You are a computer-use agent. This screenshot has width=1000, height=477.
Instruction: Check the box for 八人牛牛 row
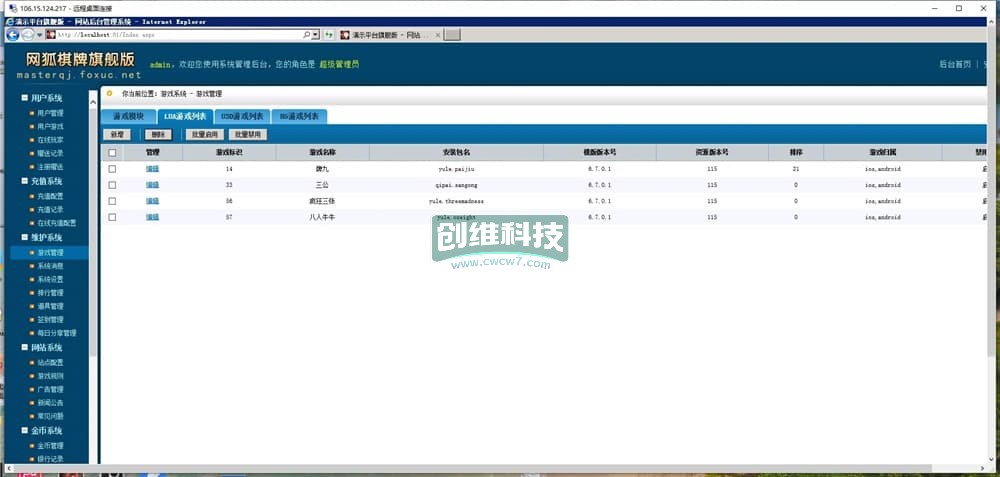pos(112,217)
